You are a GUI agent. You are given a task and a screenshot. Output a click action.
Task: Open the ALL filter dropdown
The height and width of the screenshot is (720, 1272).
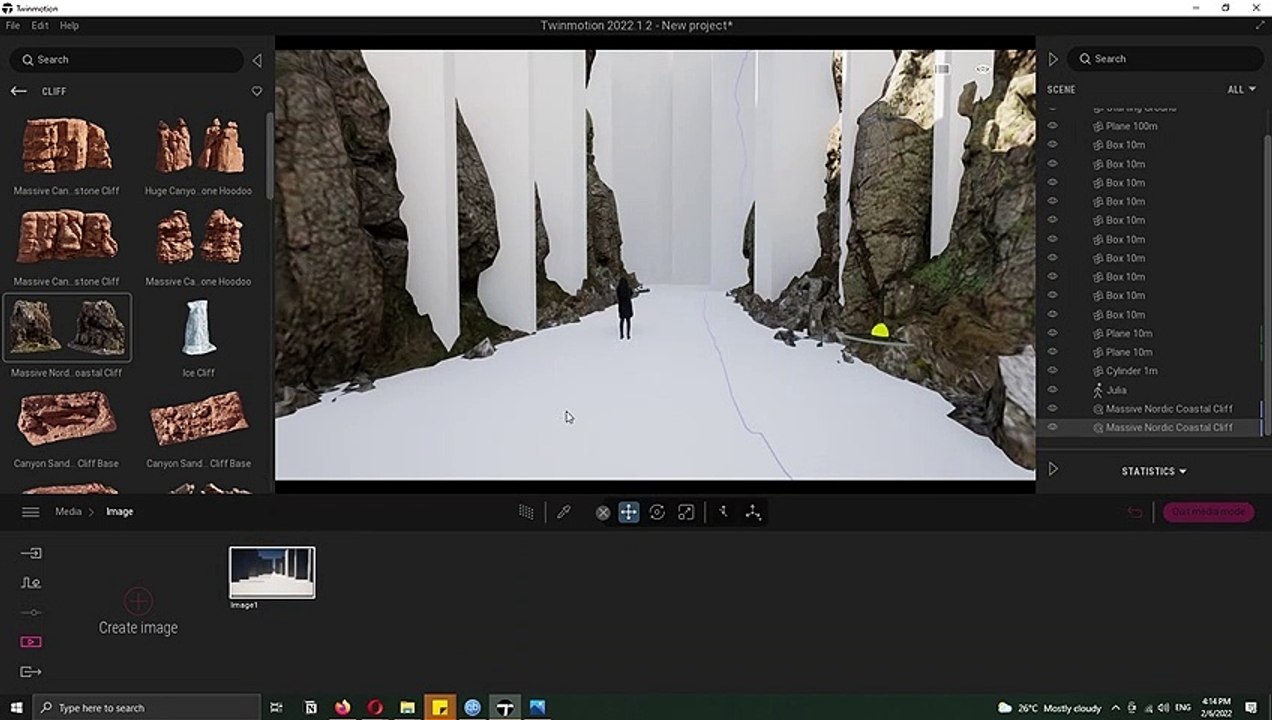tap(1242, 89)
